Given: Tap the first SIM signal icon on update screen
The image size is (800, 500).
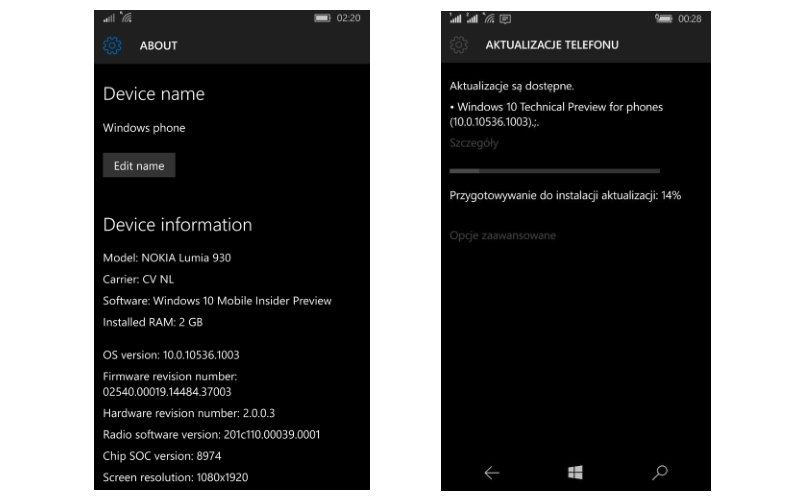Looking at the screenshot, I should pyautogui.click(x=455, y=18).
